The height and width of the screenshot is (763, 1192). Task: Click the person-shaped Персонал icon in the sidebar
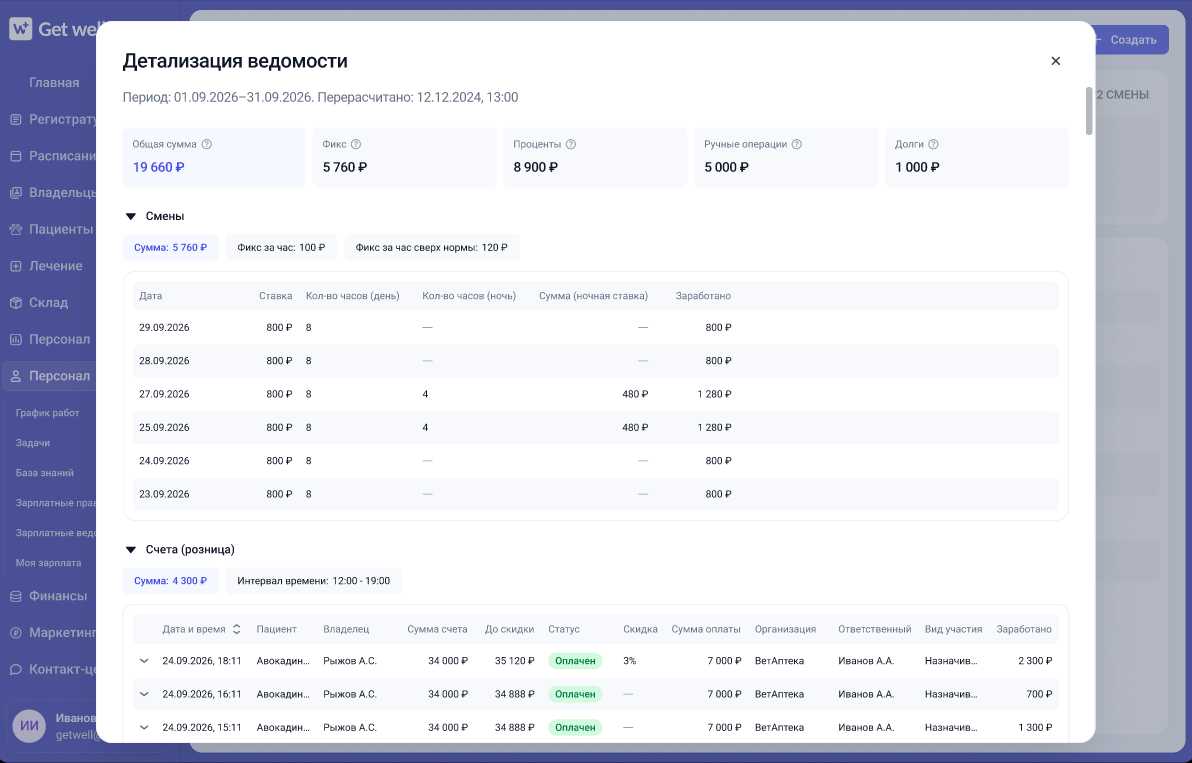pyautogui.click(x=15, y=376)
